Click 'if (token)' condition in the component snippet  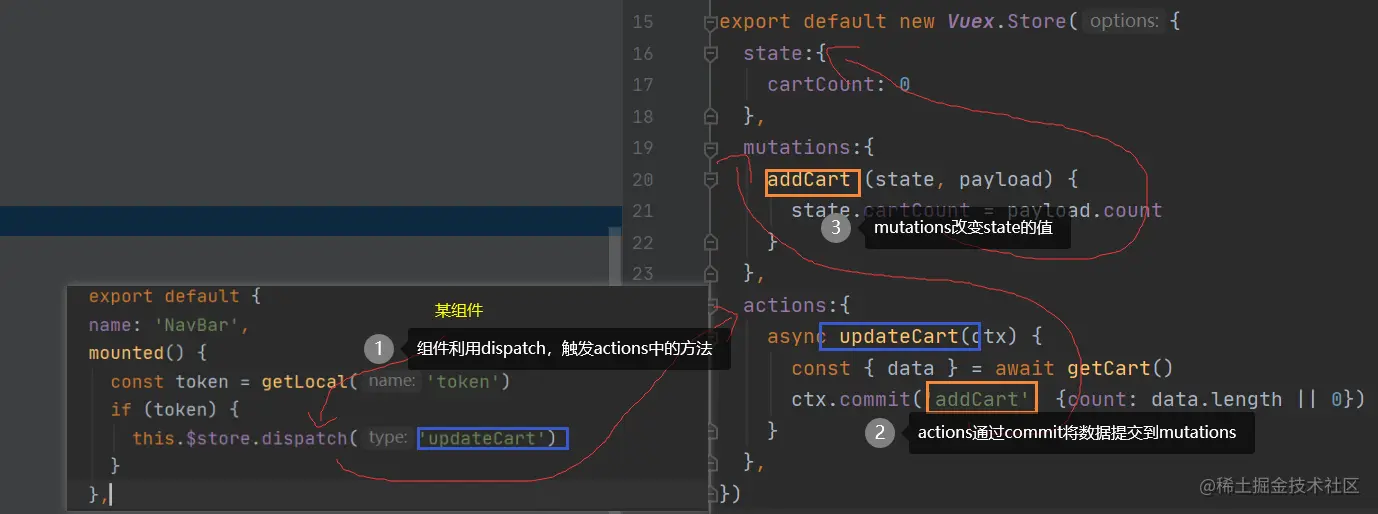(164, 409)
